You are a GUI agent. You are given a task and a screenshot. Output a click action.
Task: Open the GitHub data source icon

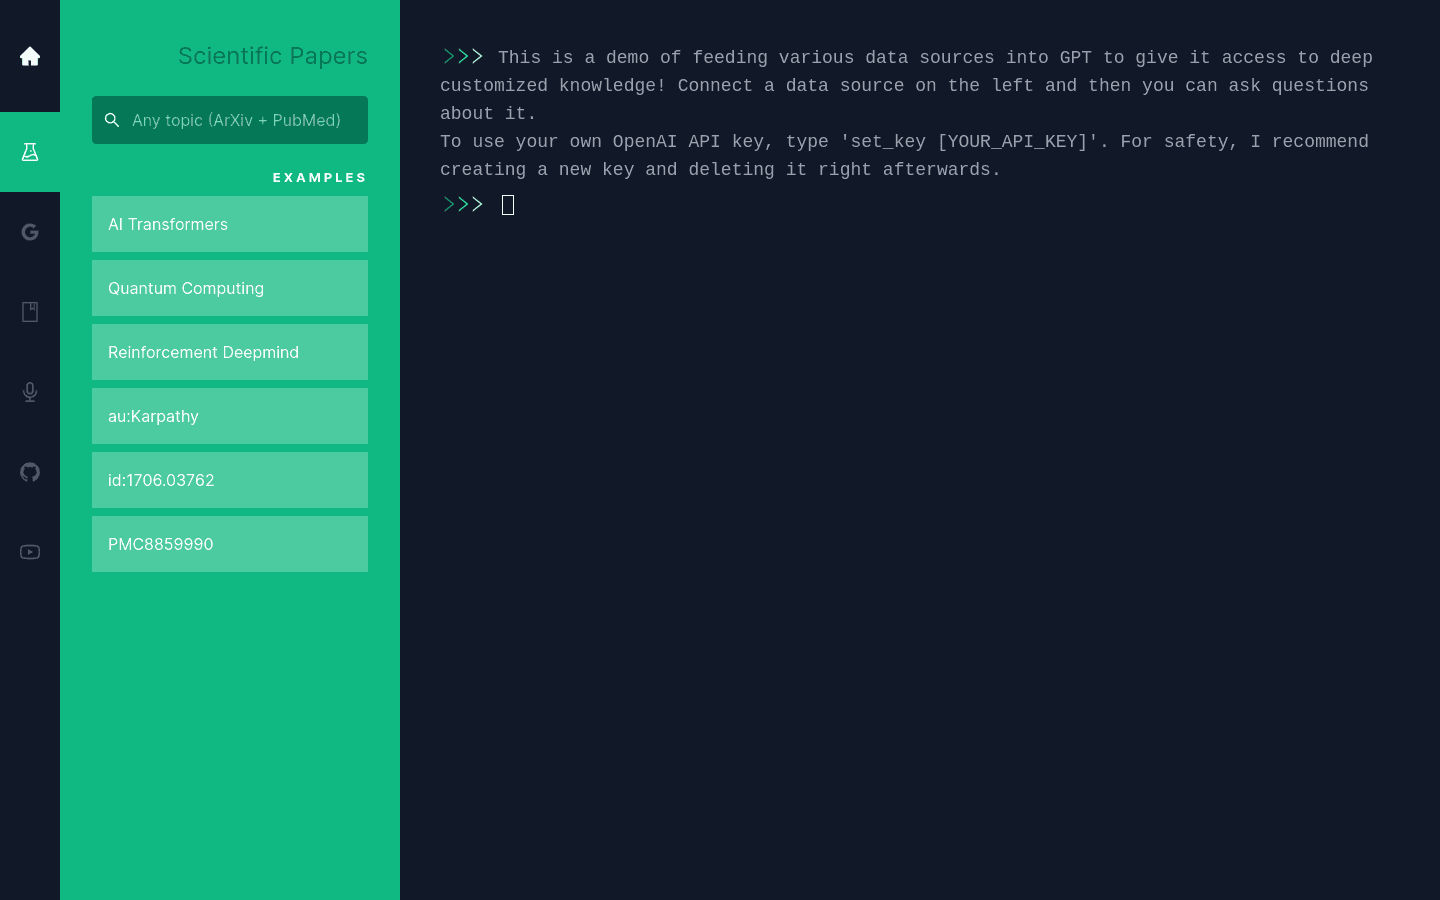coord(30,472)
